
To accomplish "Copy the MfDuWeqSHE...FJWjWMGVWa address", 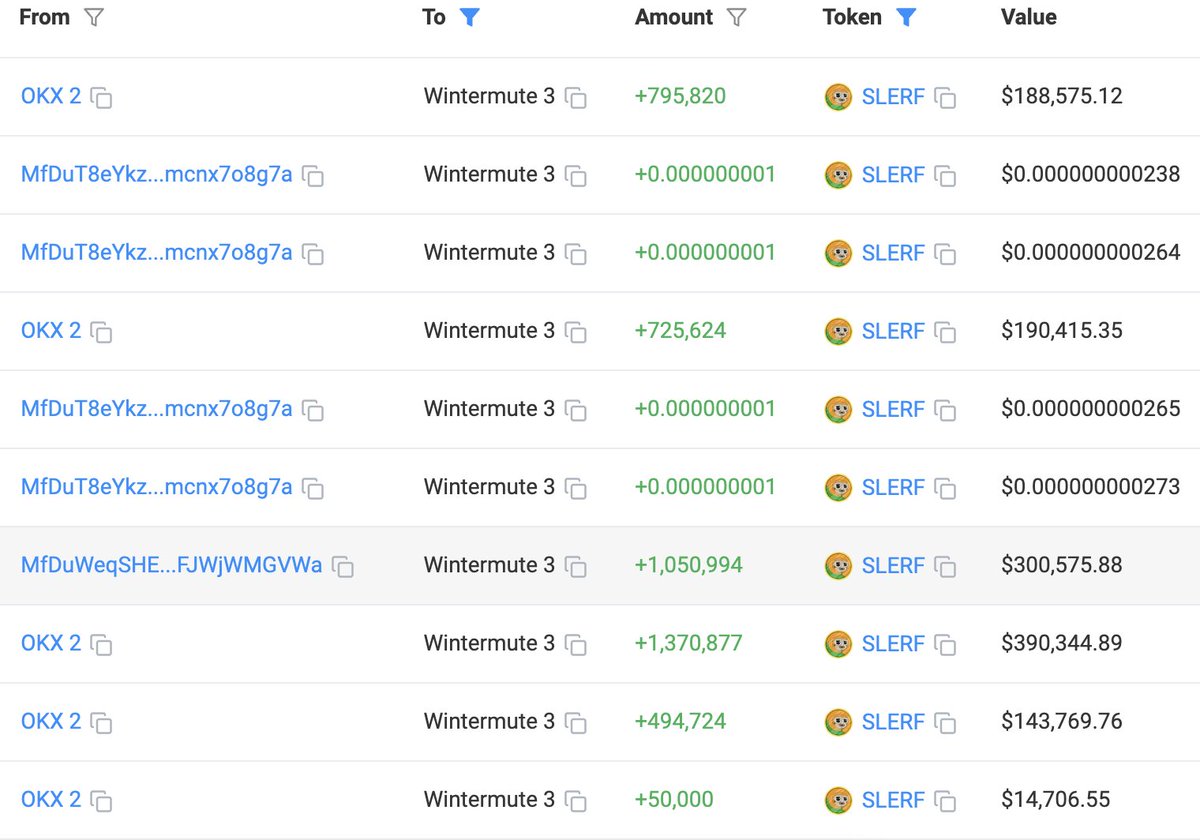I will coord(343,566).
